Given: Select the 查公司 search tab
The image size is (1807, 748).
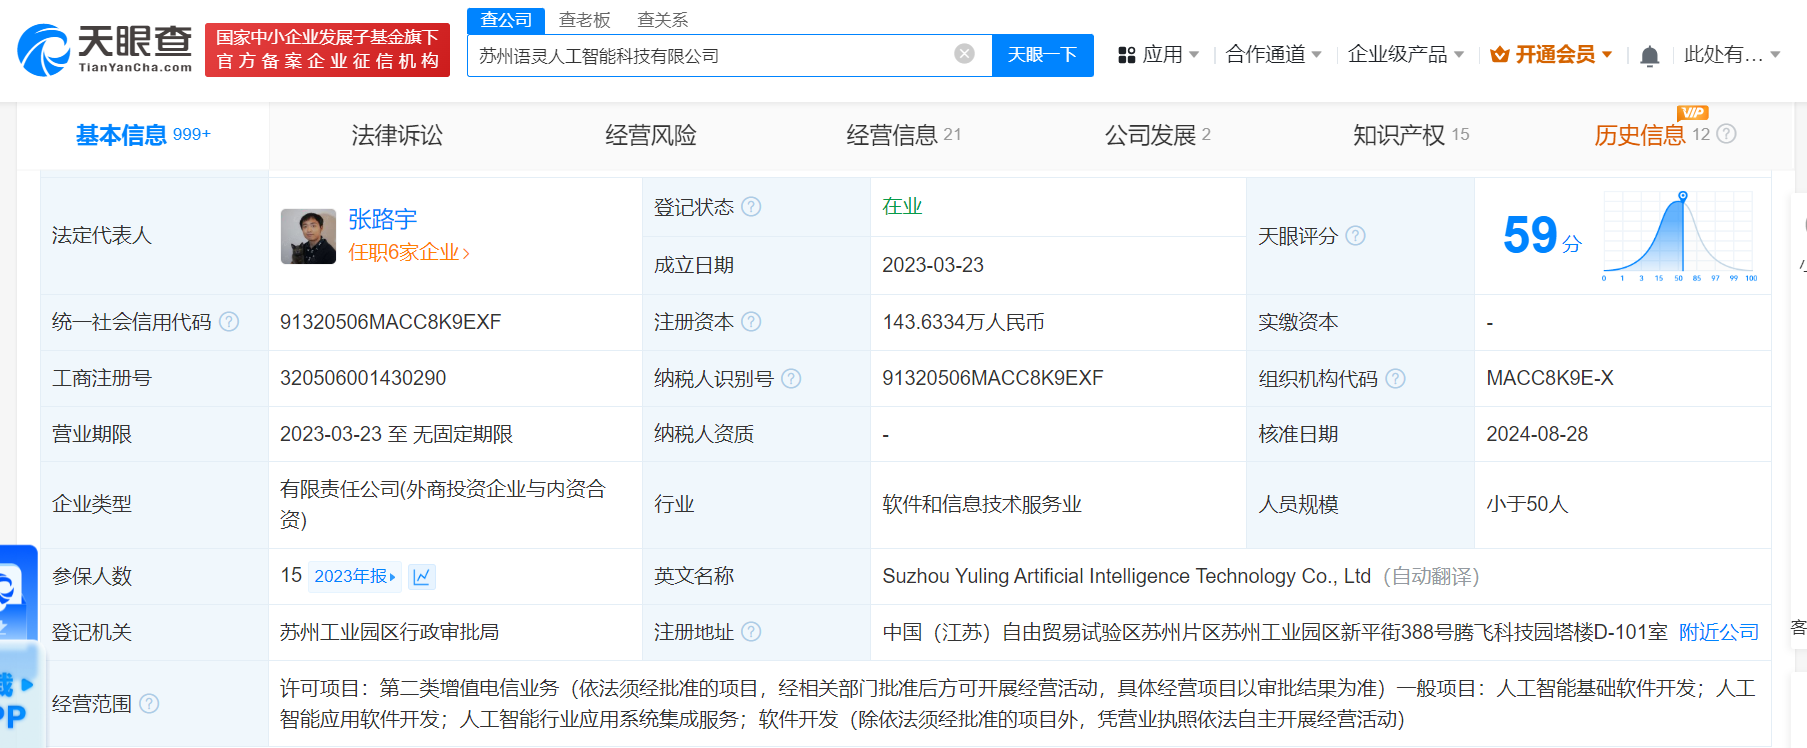Looking at the screenshot, I should (506, 20).
